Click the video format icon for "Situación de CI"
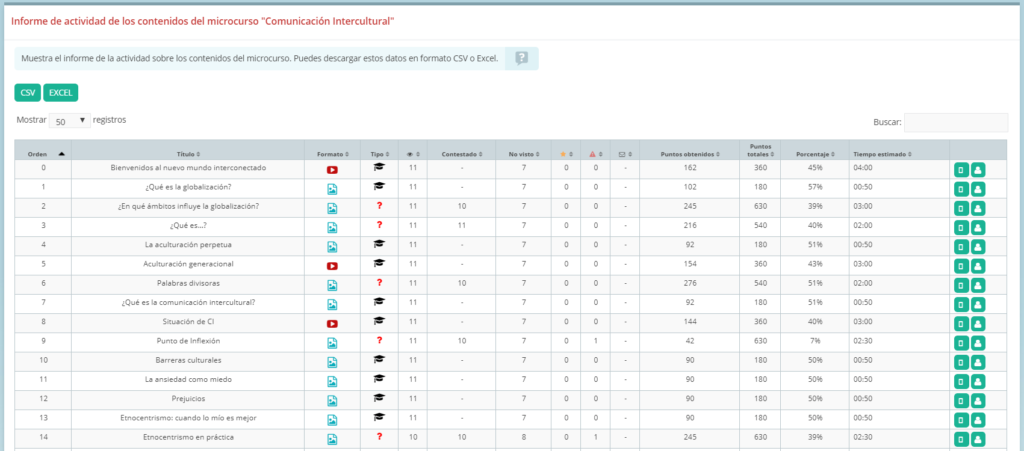 pos(332,324)
